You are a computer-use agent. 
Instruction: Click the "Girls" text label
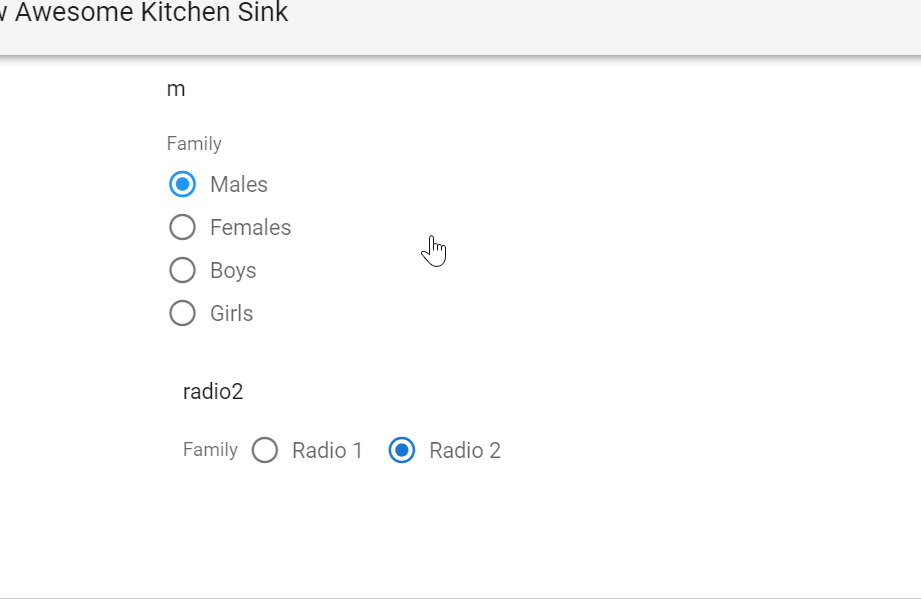tap(231, 313)
